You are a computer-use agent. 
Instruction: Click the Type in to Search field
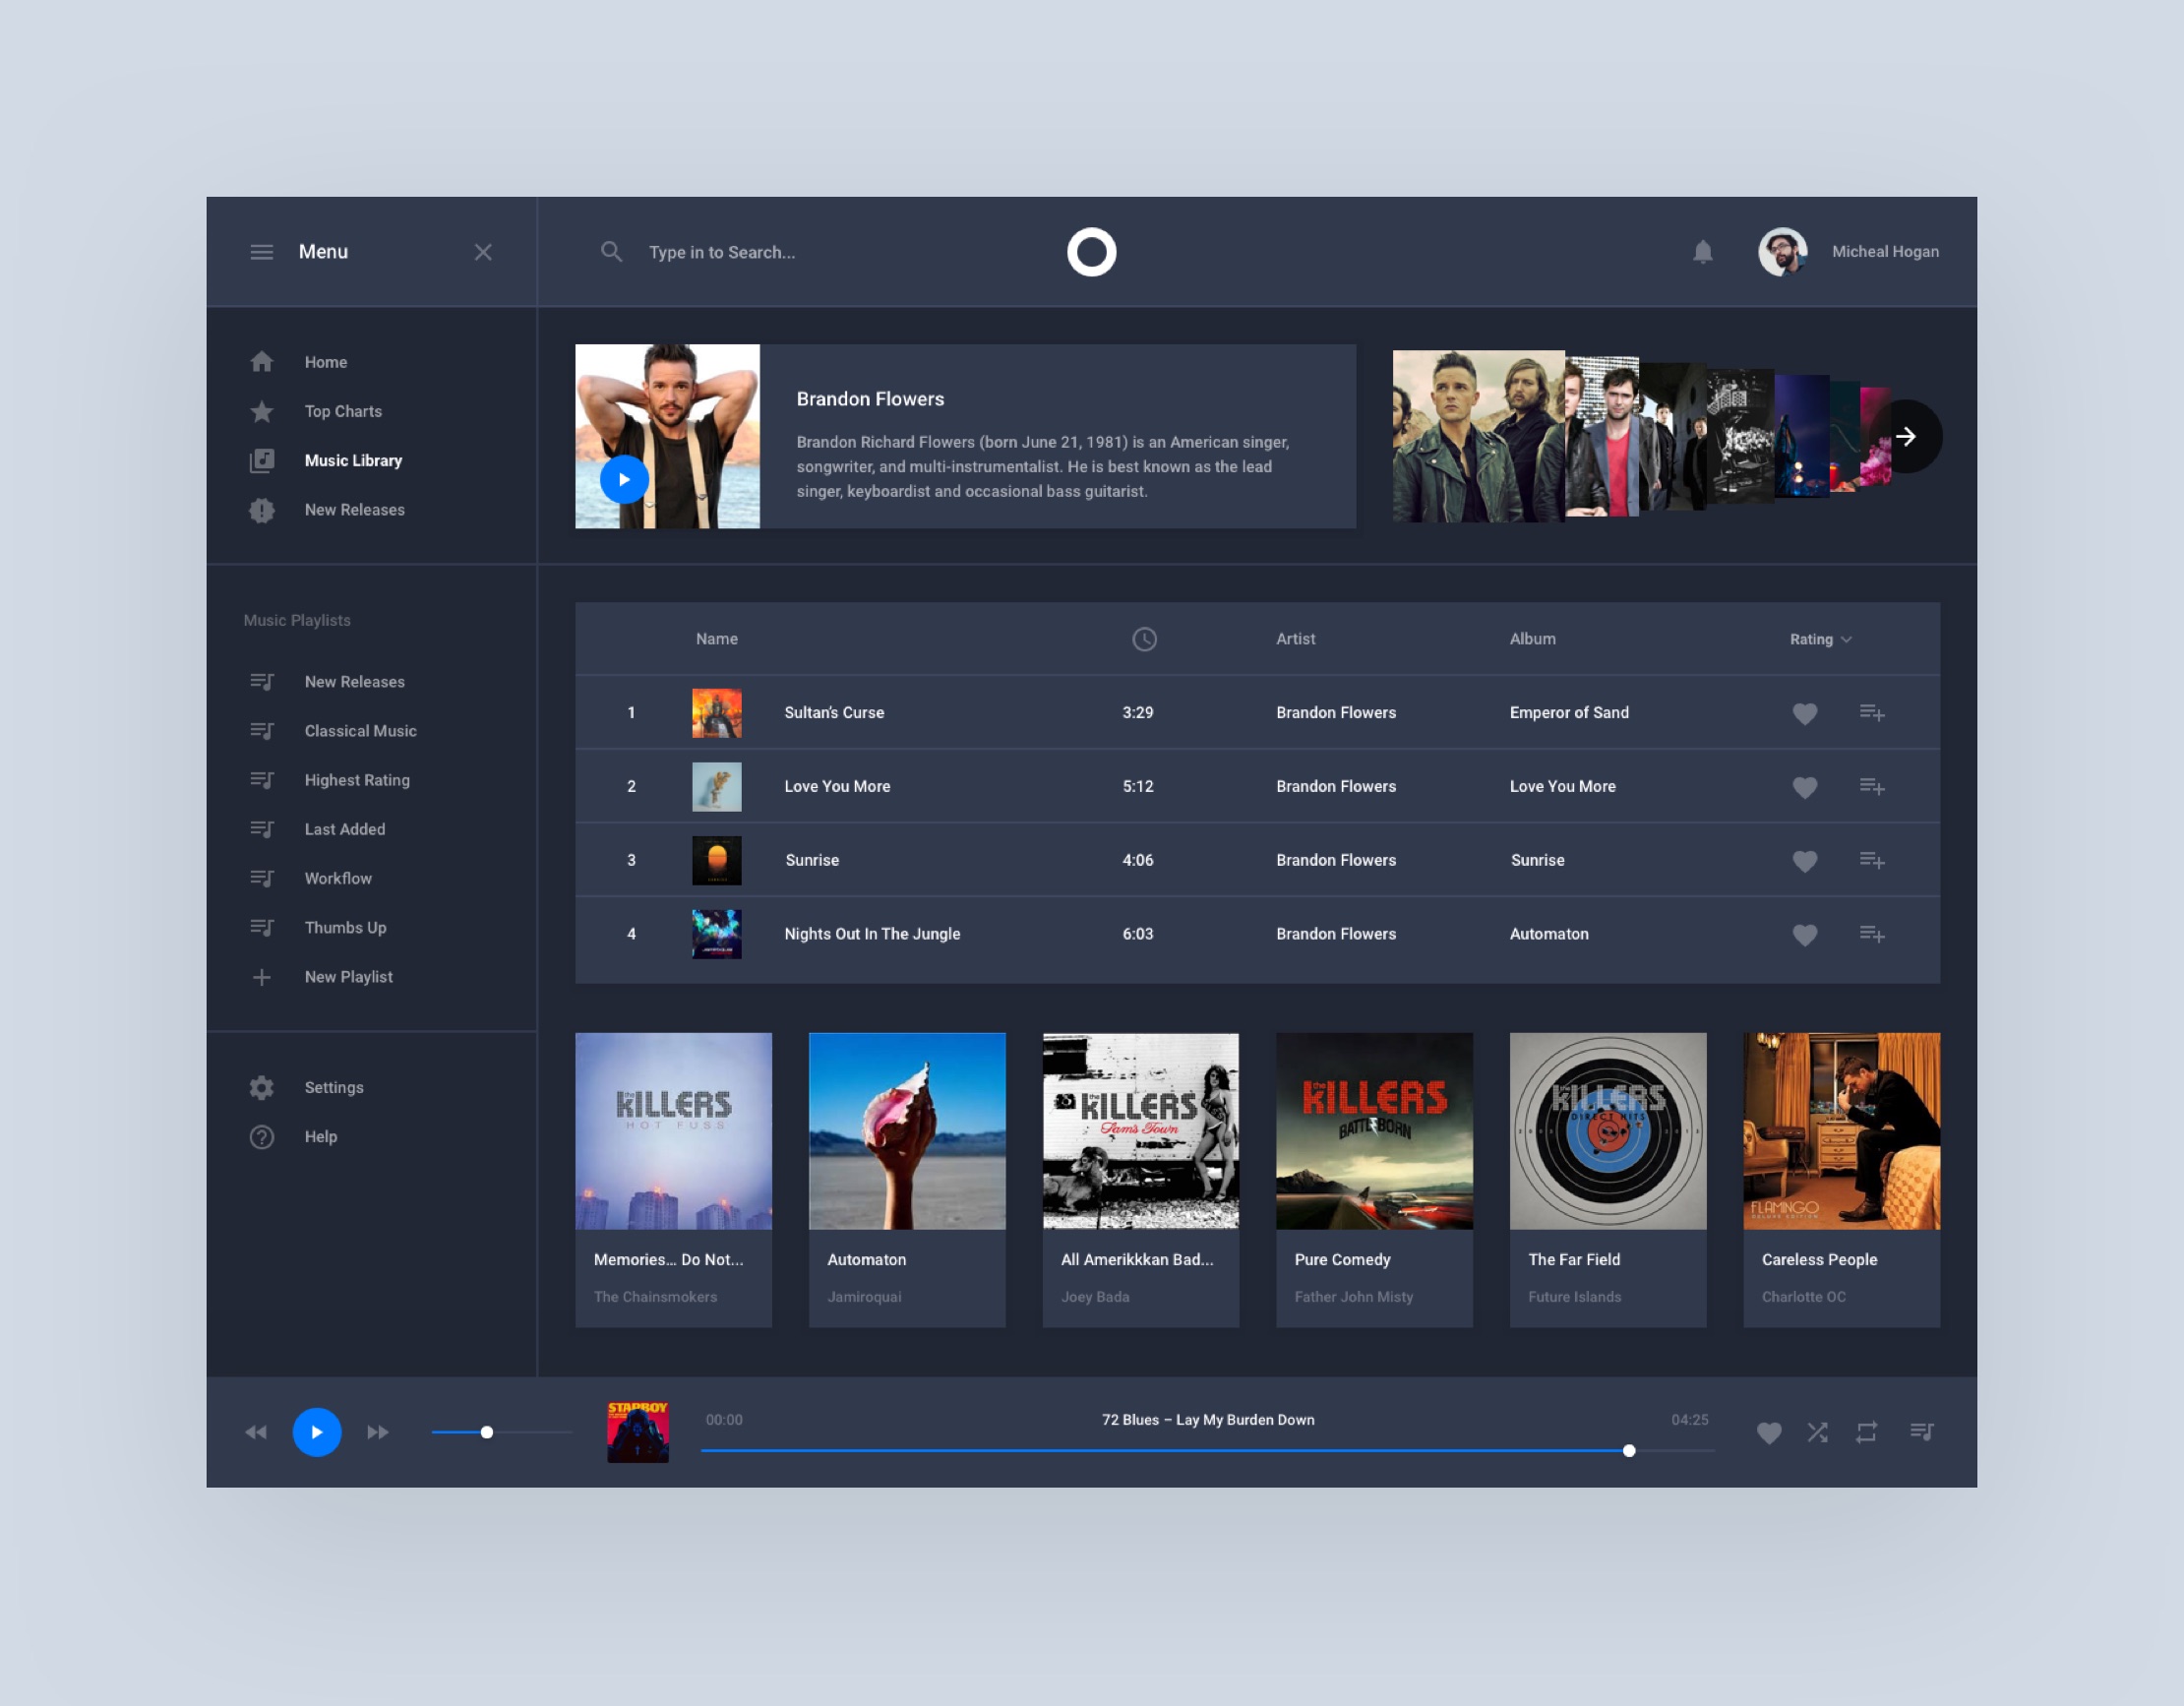[x=722, y=252]
